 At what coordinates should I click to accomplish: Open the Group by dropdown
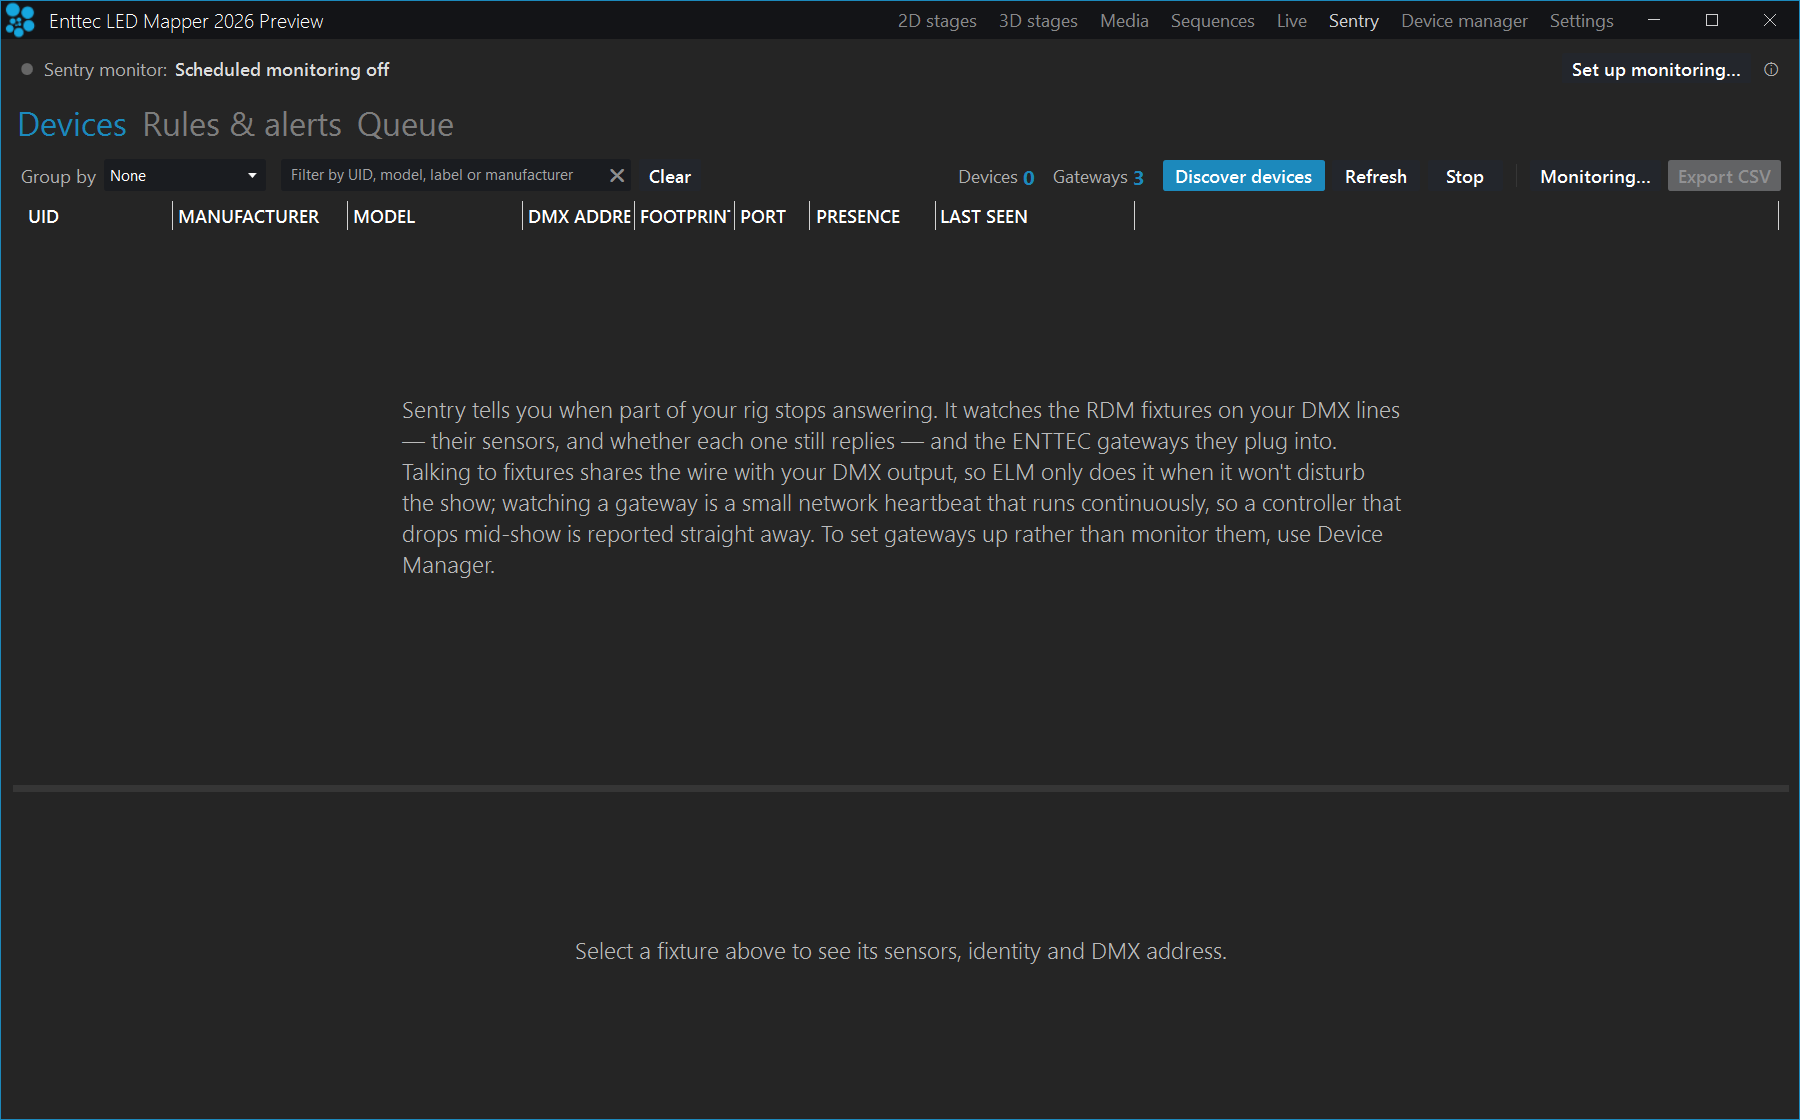click(x=184, y=176)
